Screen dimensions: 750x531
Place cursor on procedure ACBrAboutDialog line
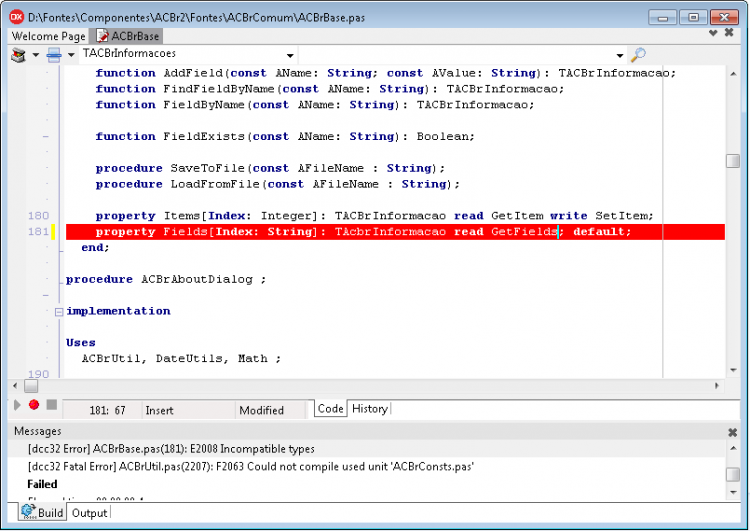pyautogui.click(x=165, y=279)
